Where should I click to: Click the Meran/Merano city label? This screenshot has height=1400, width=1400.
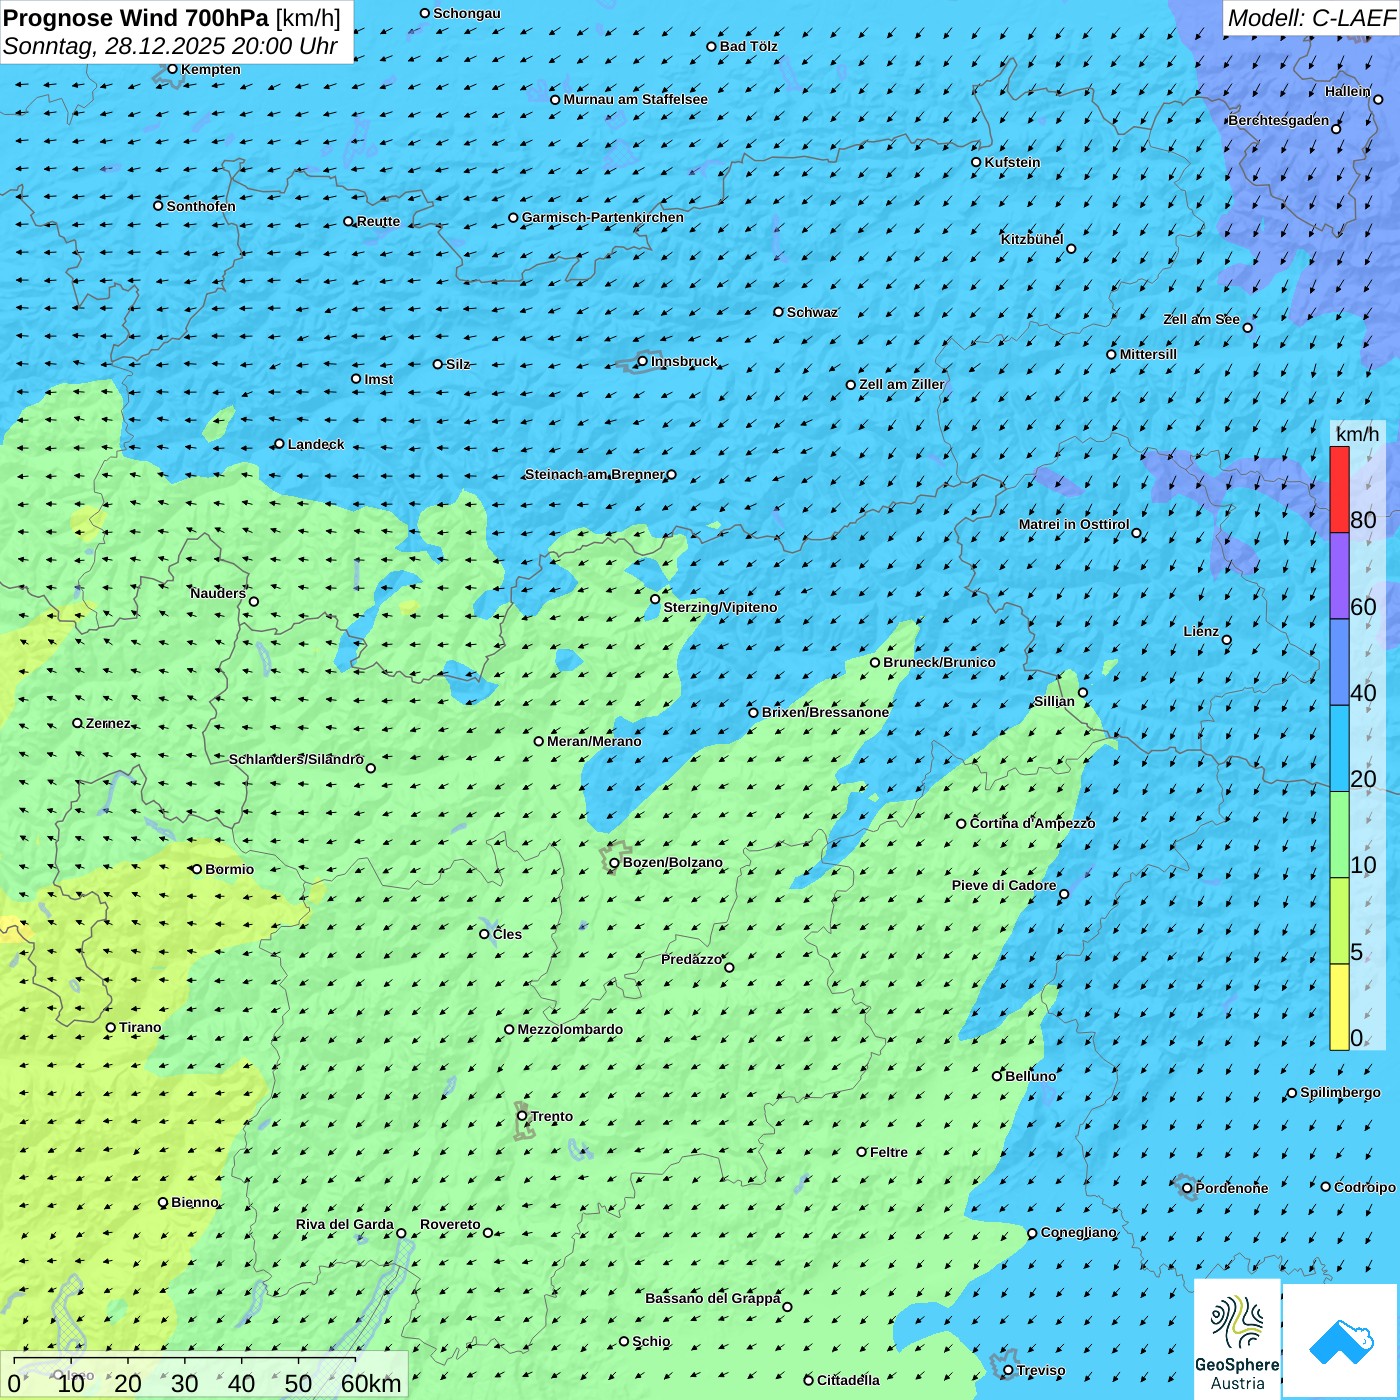click(594, 741)
